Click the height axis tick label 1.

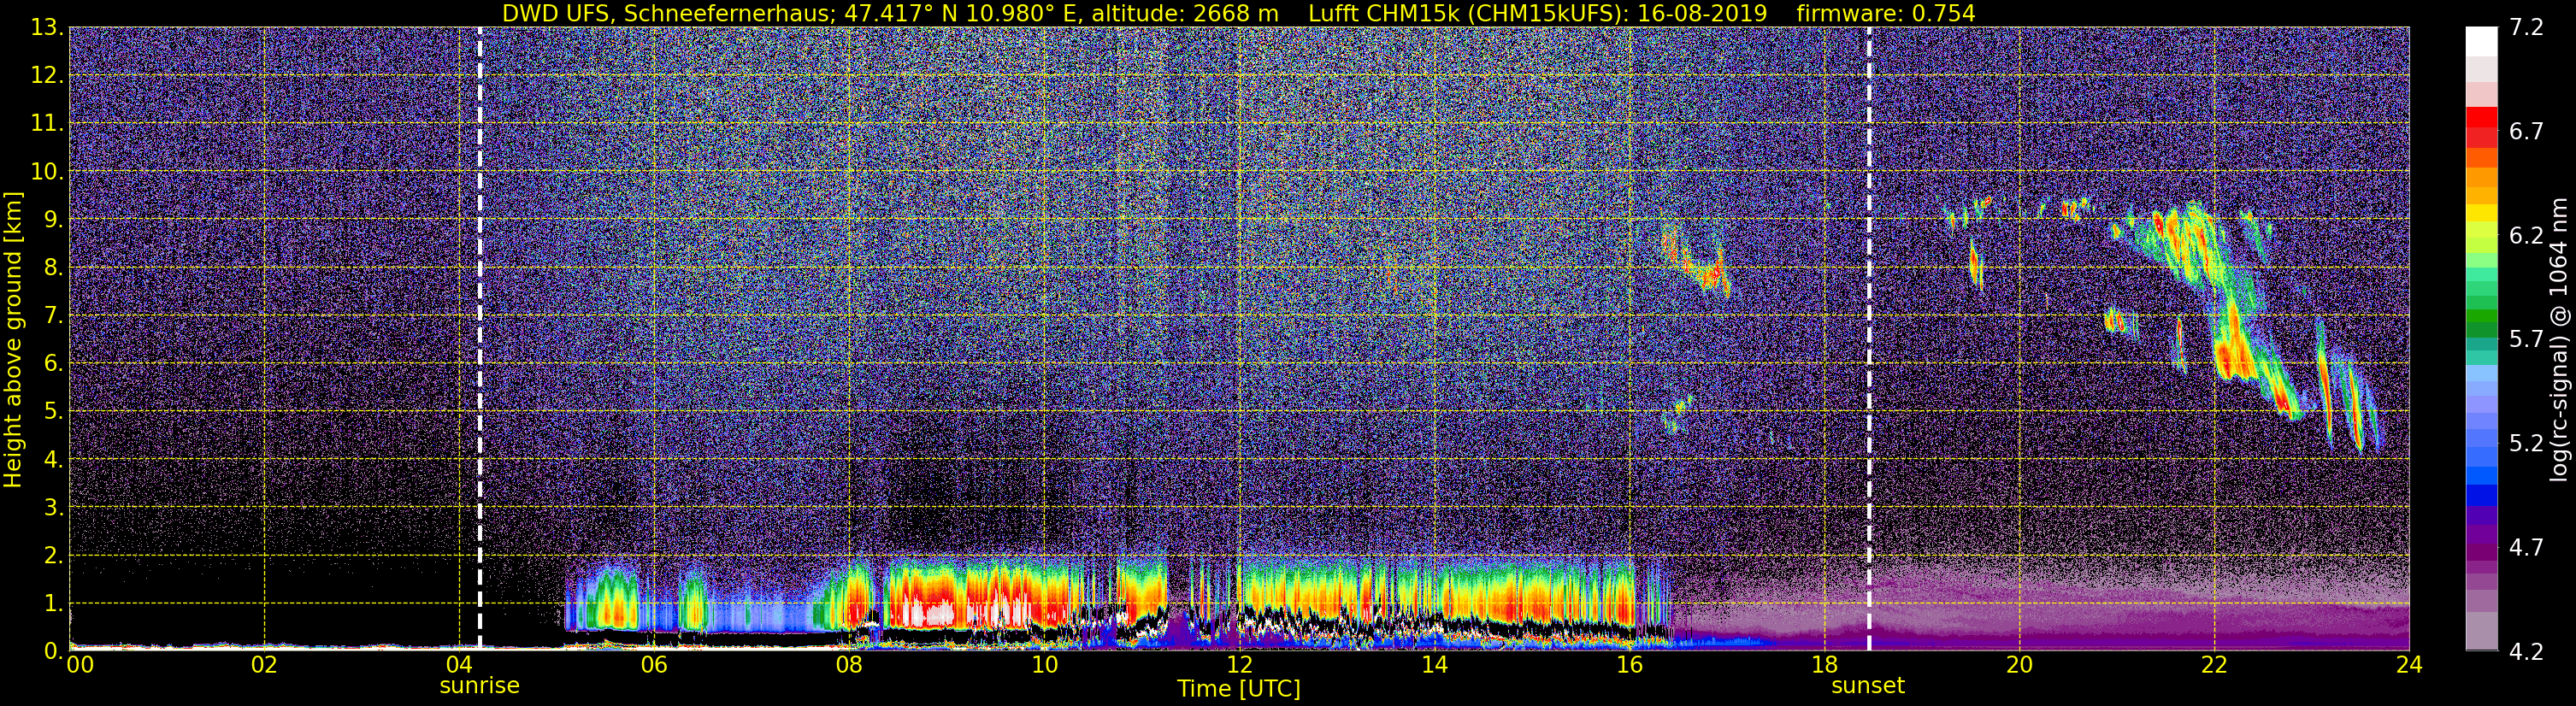[53, 604]
